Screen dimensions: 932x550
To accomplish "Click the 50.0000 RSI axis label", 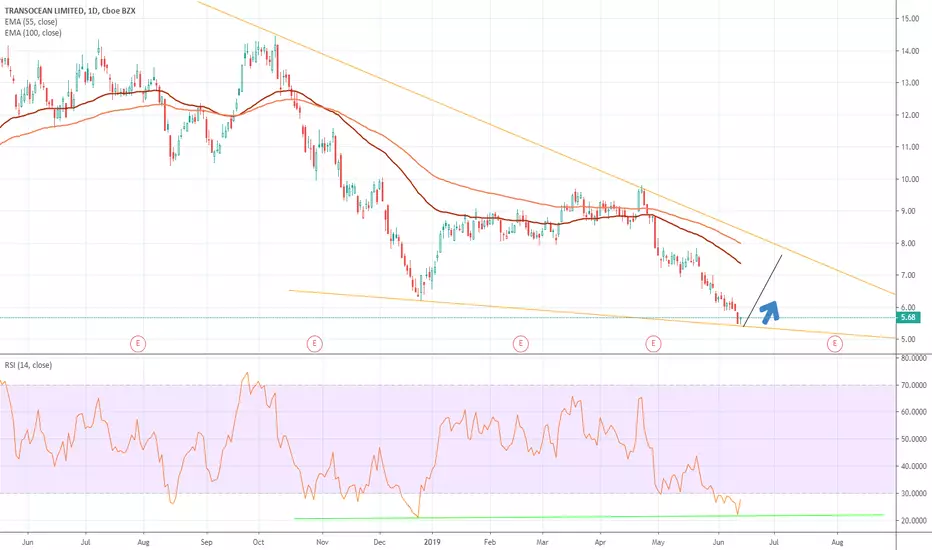I will click(914, 439).
